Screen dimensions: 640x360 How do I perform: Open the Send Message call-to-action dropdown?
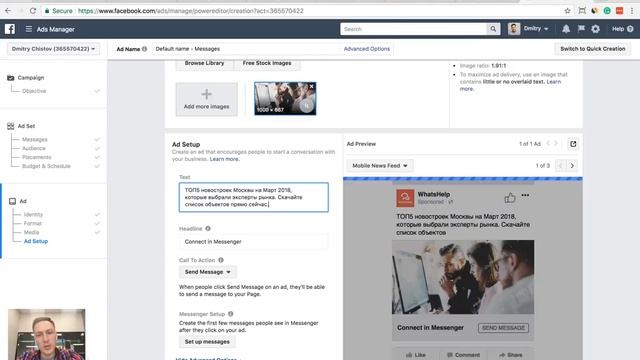pos(207,272)
